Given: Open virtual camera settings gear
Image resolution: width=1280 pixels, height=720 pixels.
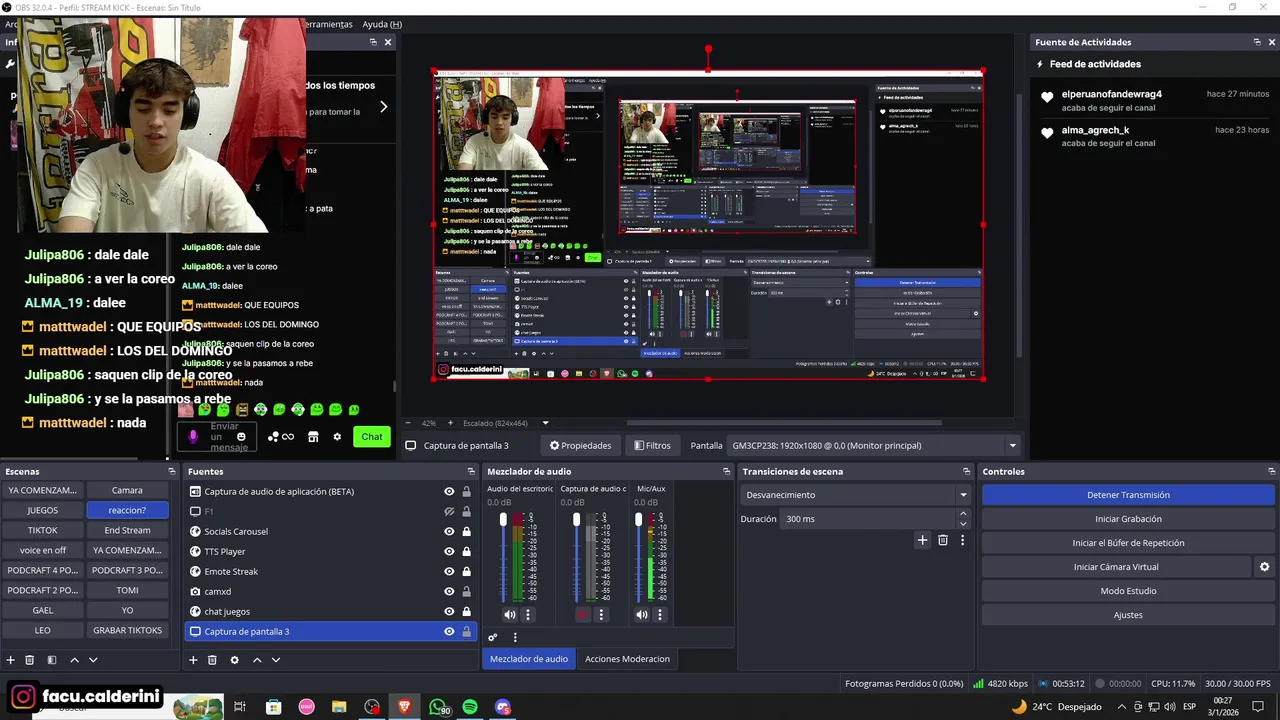Looking at the screenshot, I should 1264,567.
